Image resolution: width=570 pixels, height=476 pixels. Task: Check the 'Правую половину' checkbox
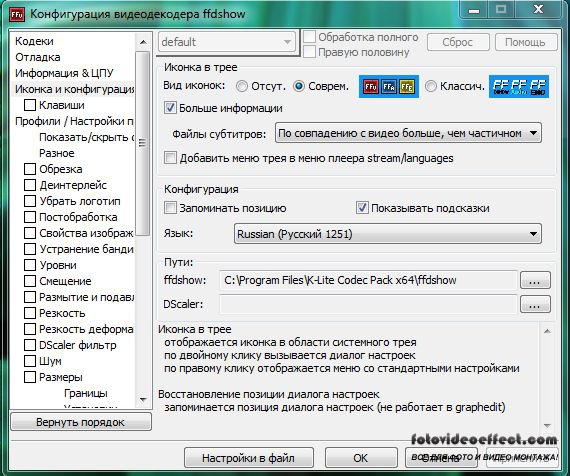309,52
